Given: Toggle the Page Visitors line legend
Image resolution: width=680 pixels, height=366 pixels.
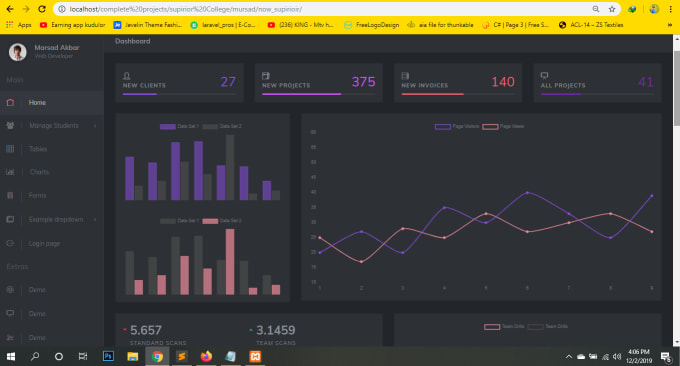Looking at the screenshot, I should 457,126.
